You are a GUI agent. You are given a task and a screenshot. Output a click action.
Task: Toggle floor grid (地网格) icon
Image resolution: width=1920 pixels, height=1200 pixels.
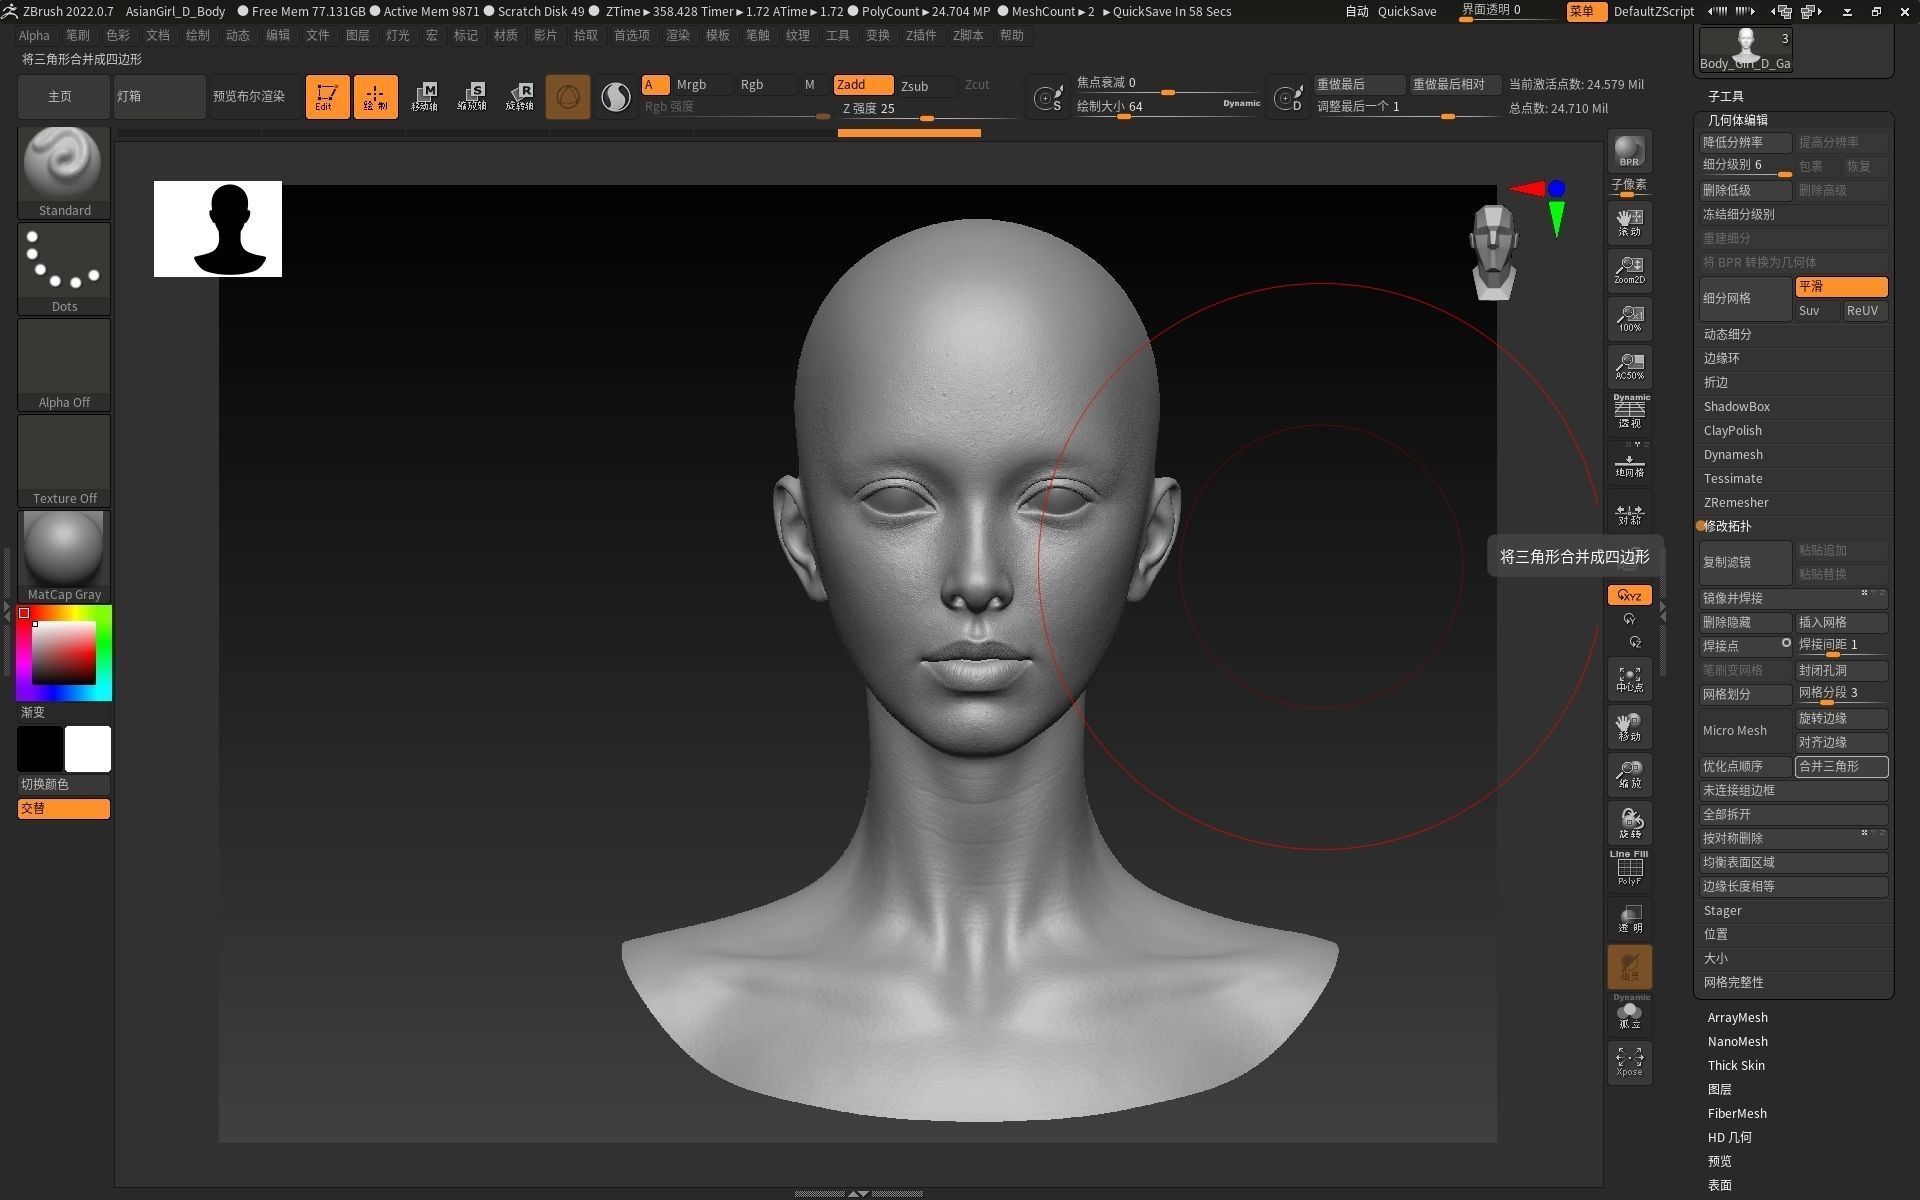click(x=1629, y=462)
